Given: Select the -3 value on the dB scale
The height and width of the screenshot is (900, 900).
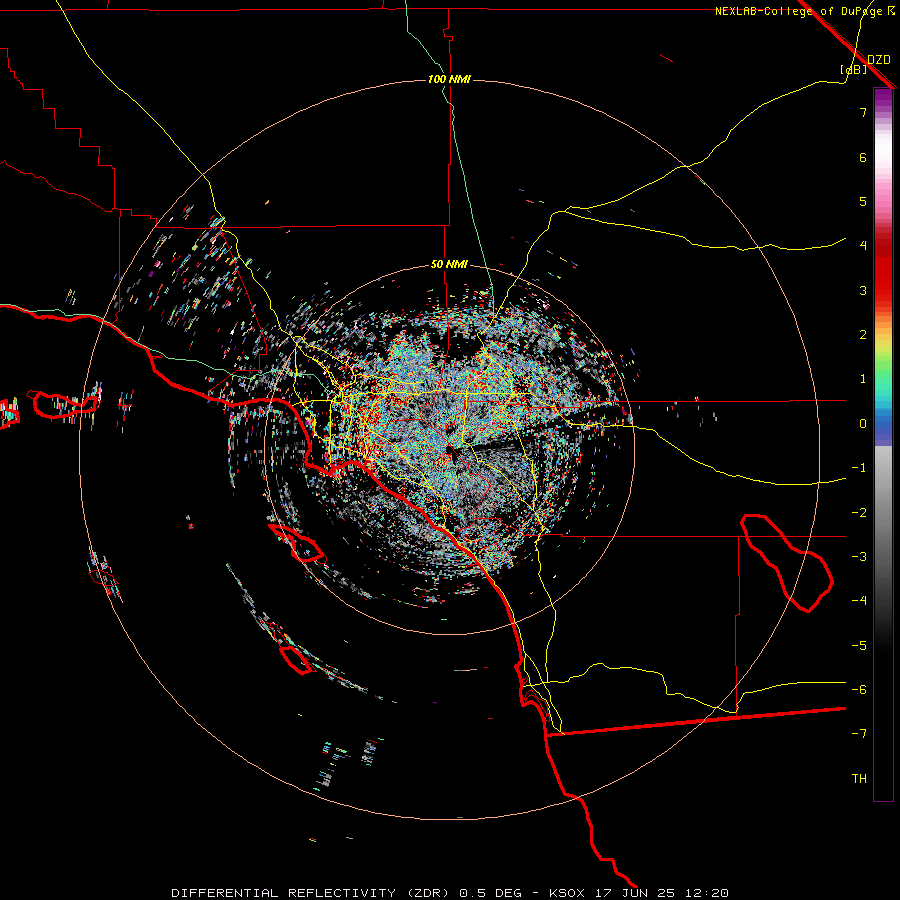Looking at the screenshot, I should [x=859, y=557].
